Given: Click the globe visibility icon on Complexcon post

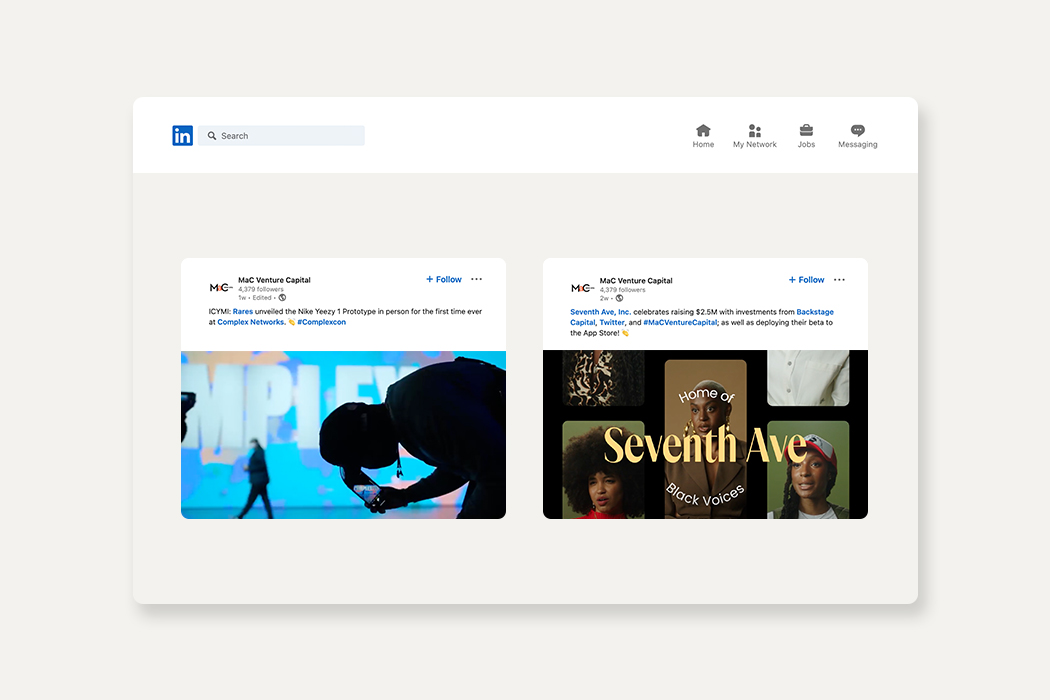Looking at the screenshot, I should point(283,297).
